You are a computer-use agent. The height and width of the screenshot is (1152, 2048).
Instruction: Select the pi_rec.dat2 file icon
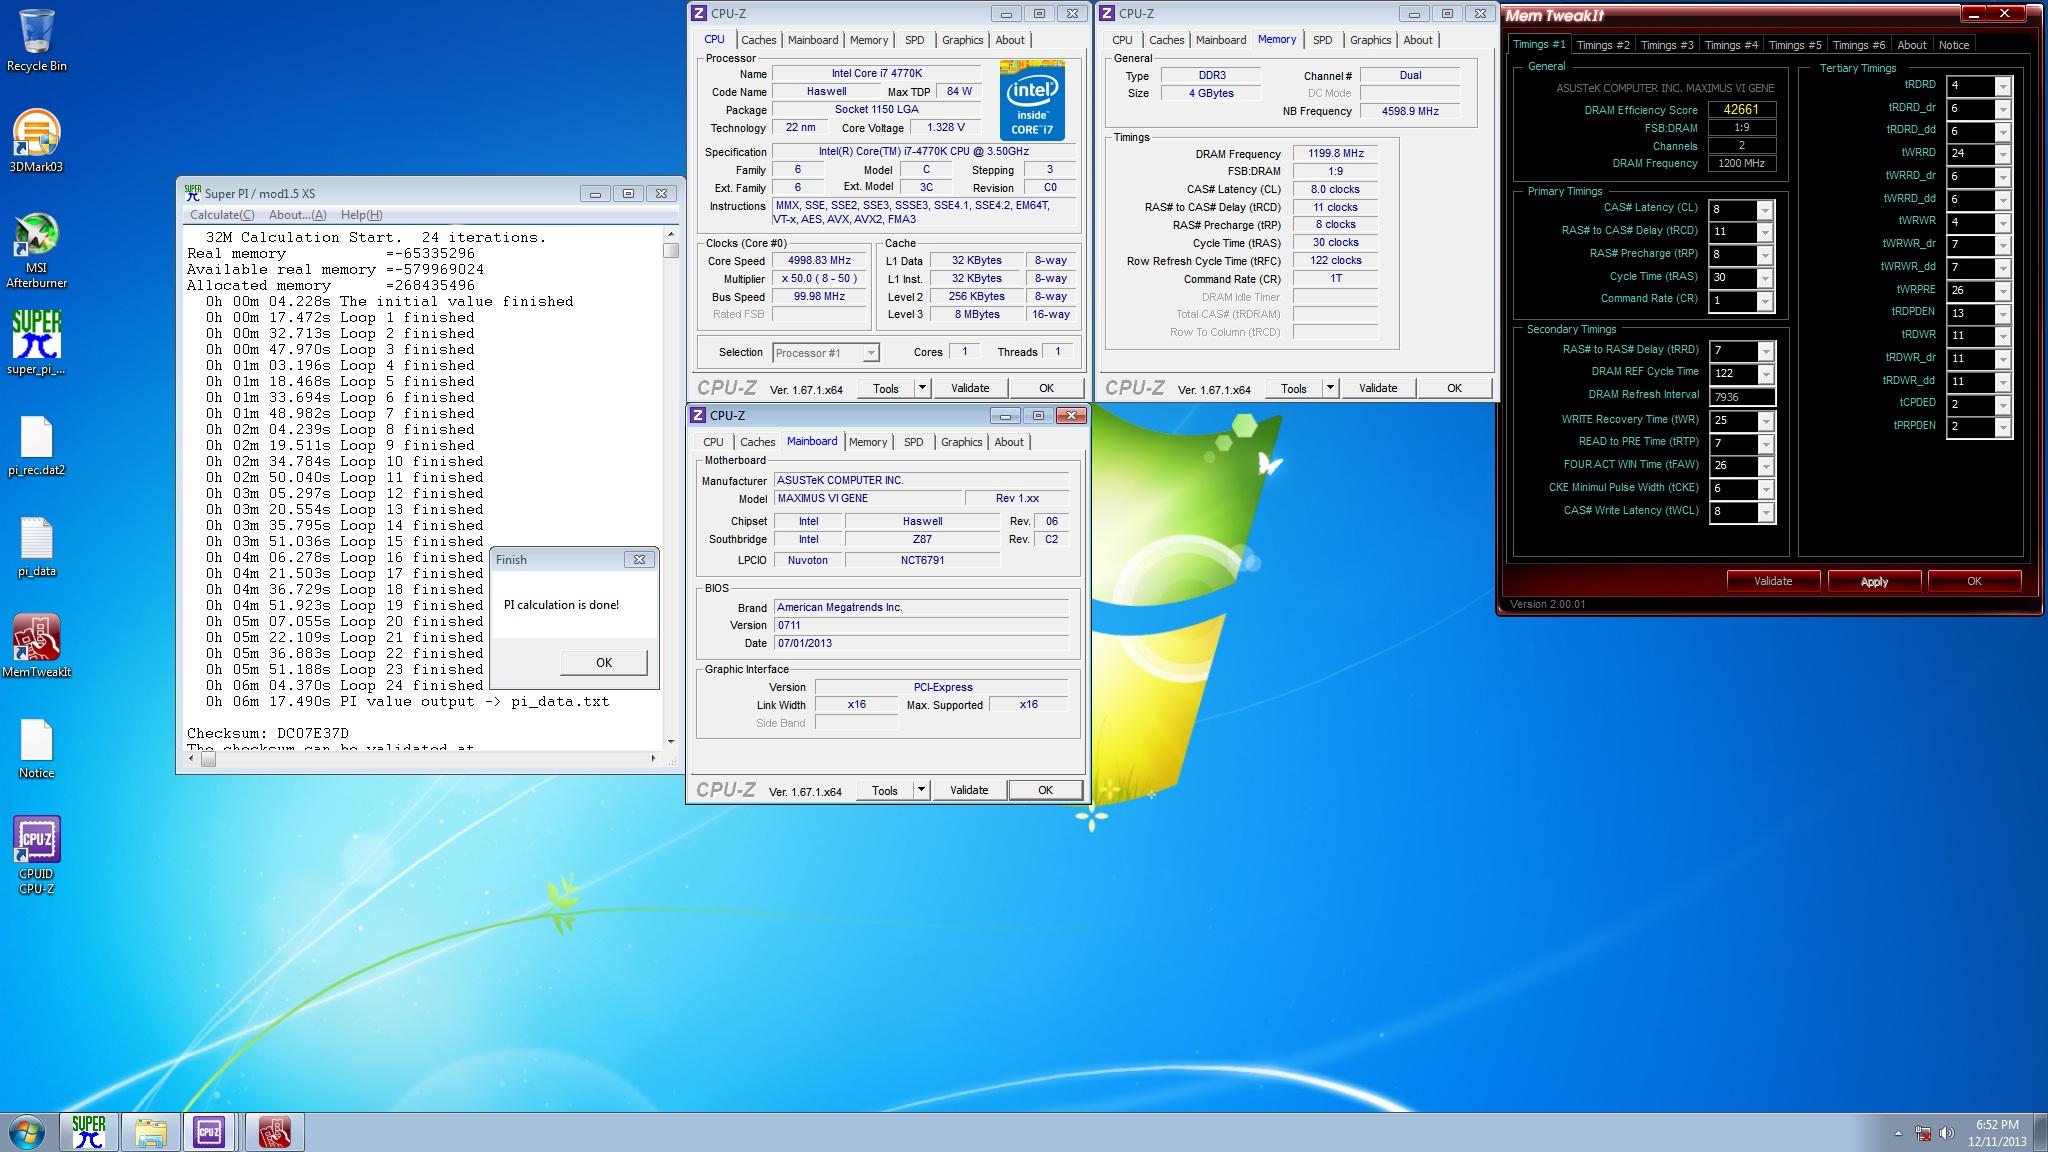coord(36,445)
